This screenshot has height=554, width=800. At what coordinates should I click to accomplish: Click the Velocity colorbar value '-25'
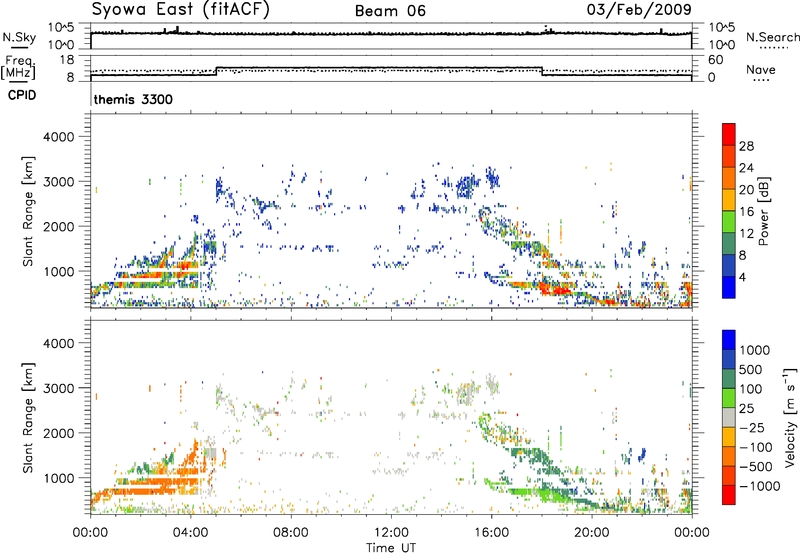coord(752,427)
